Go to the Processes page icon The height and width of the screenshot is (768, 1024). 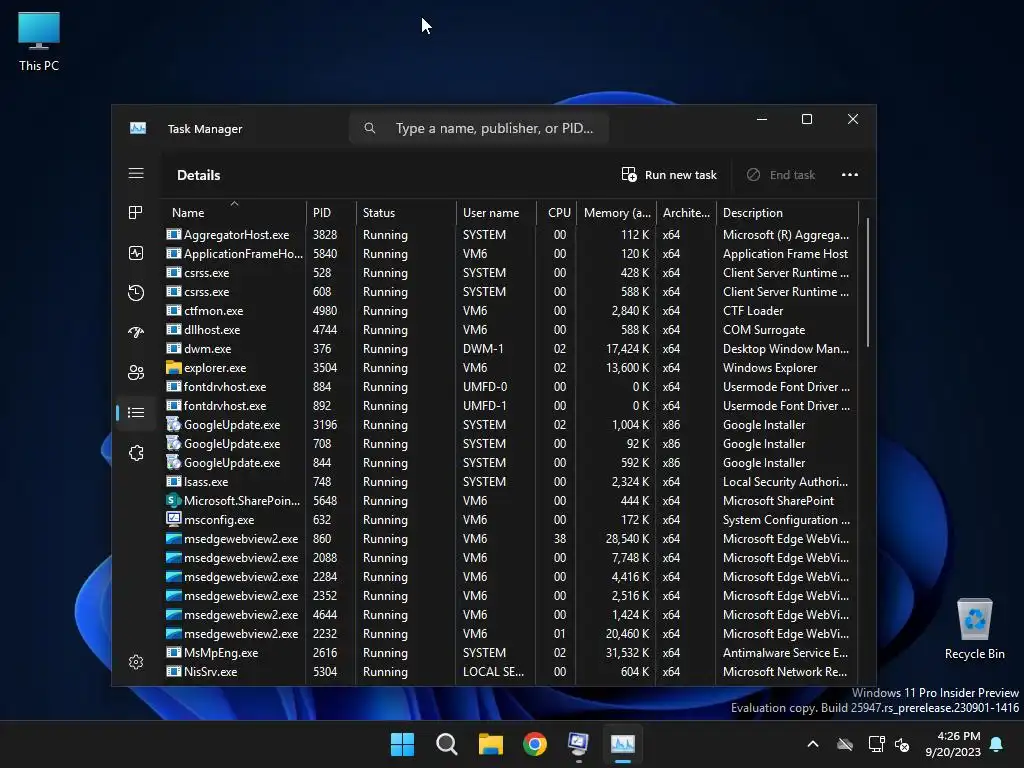point(136,213)
